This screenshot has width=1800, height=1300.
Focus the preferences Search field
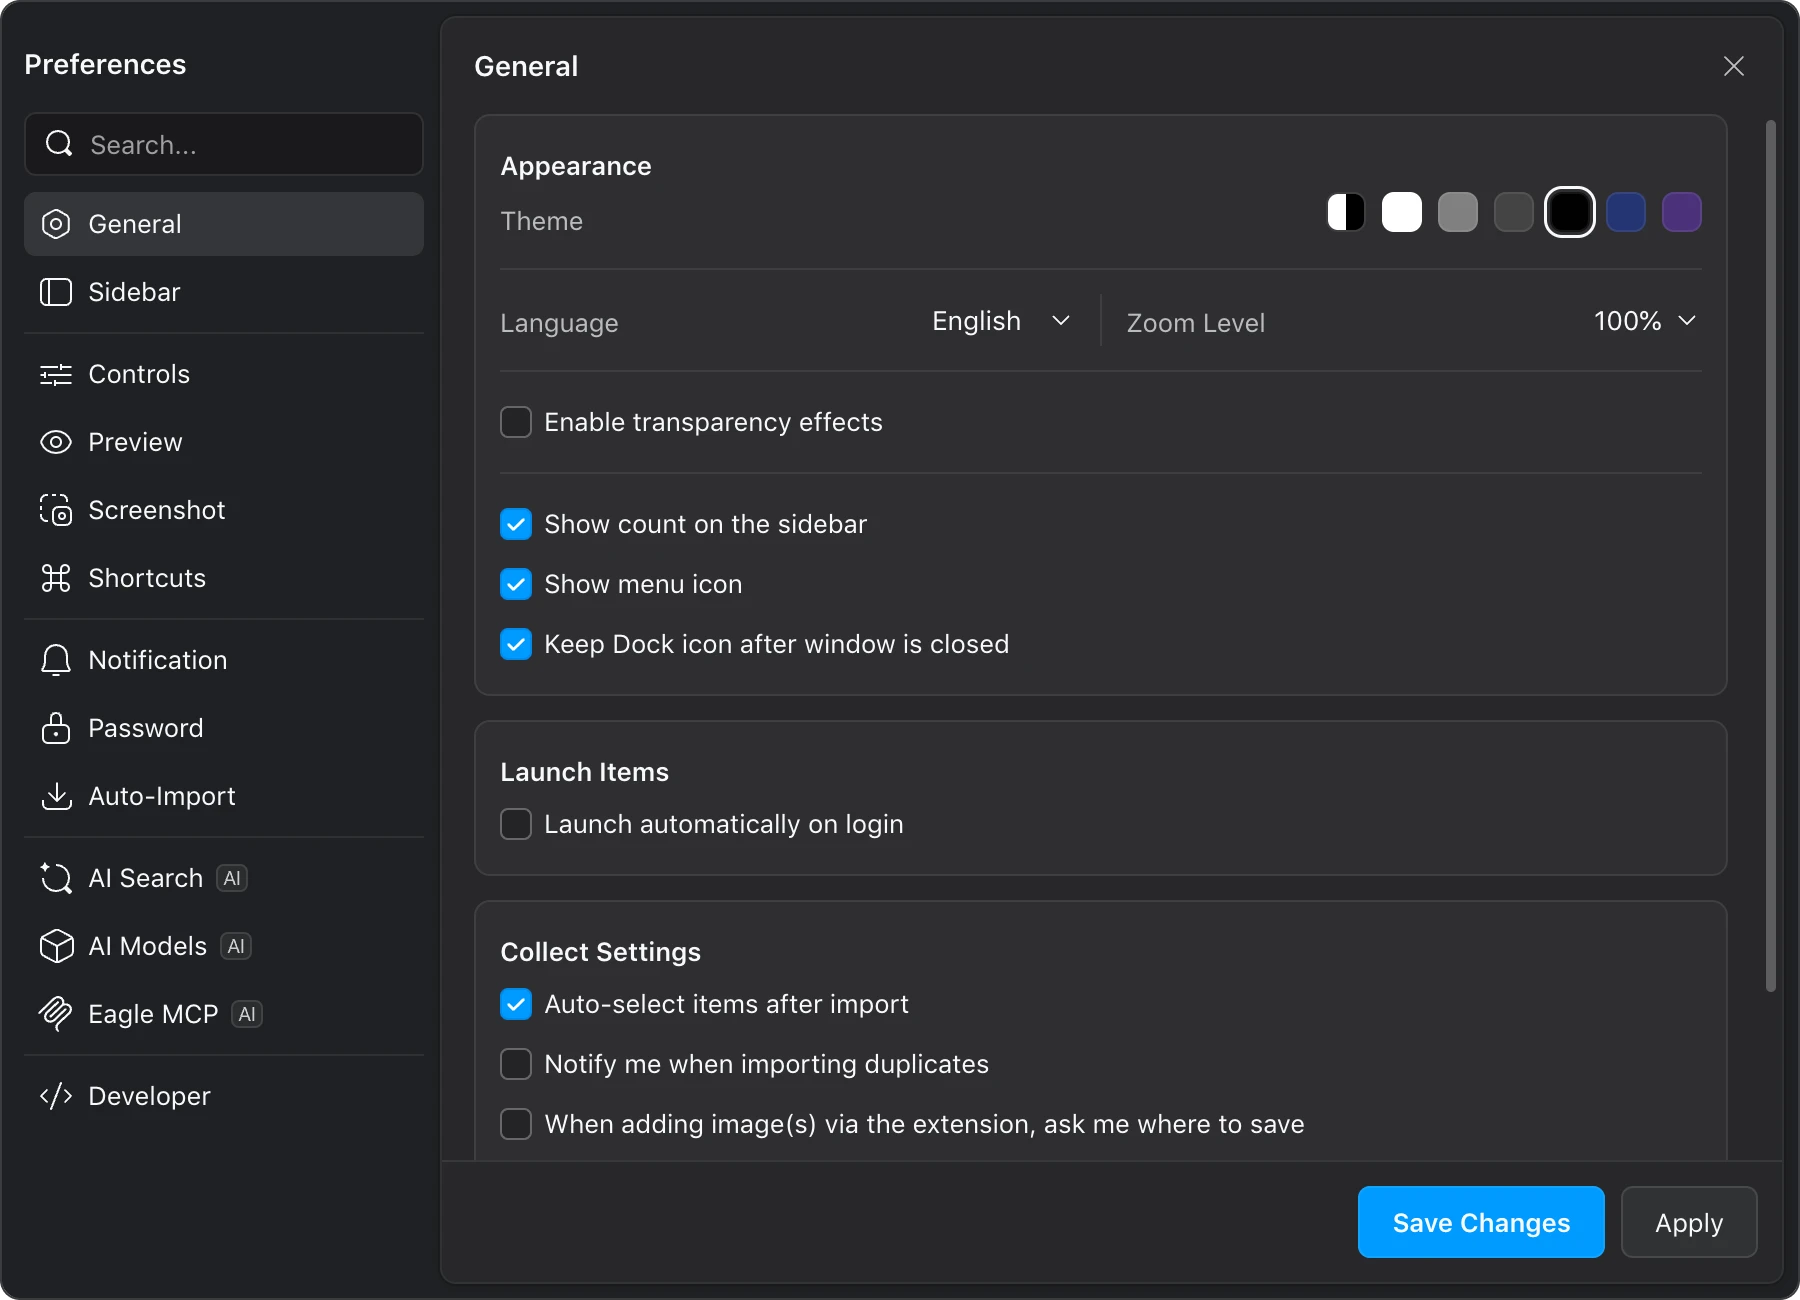240,145
